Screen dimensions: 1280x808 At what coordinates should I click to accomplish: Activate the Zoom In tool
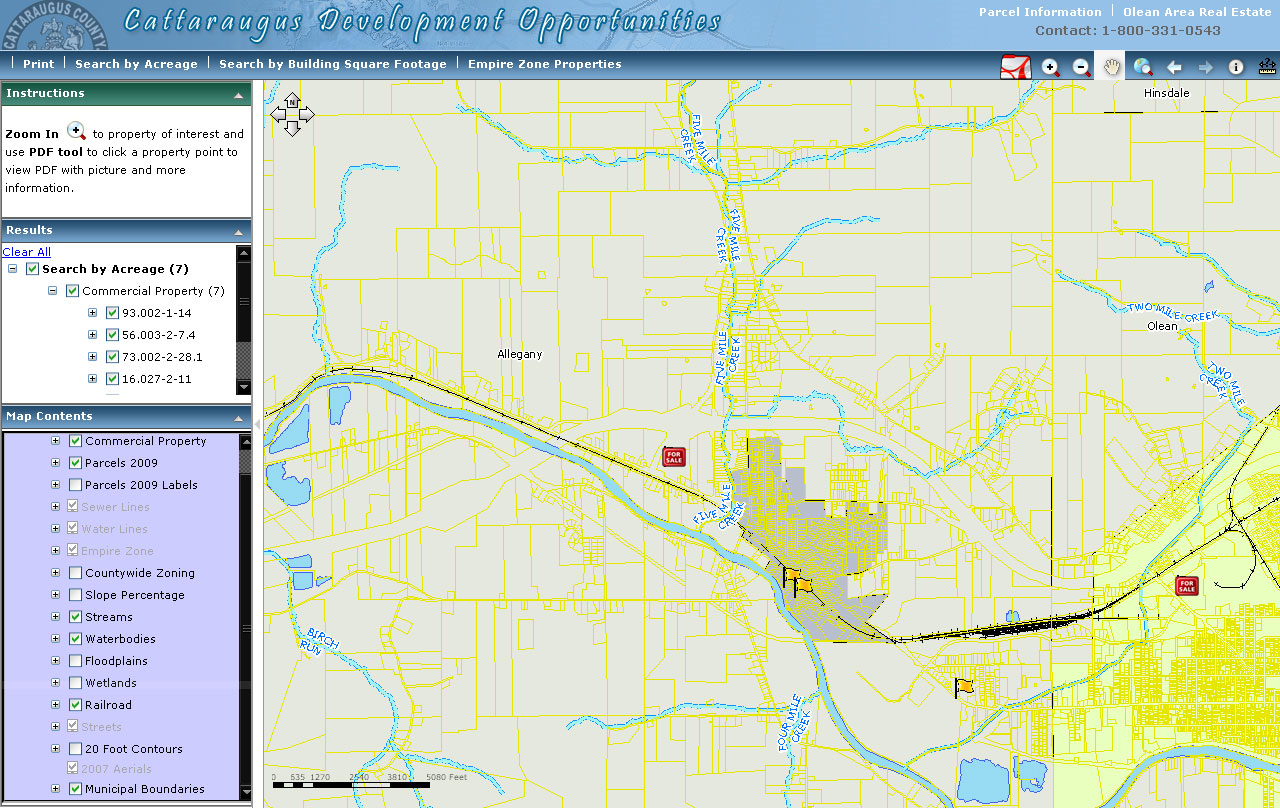click(x=1050, y=67)
